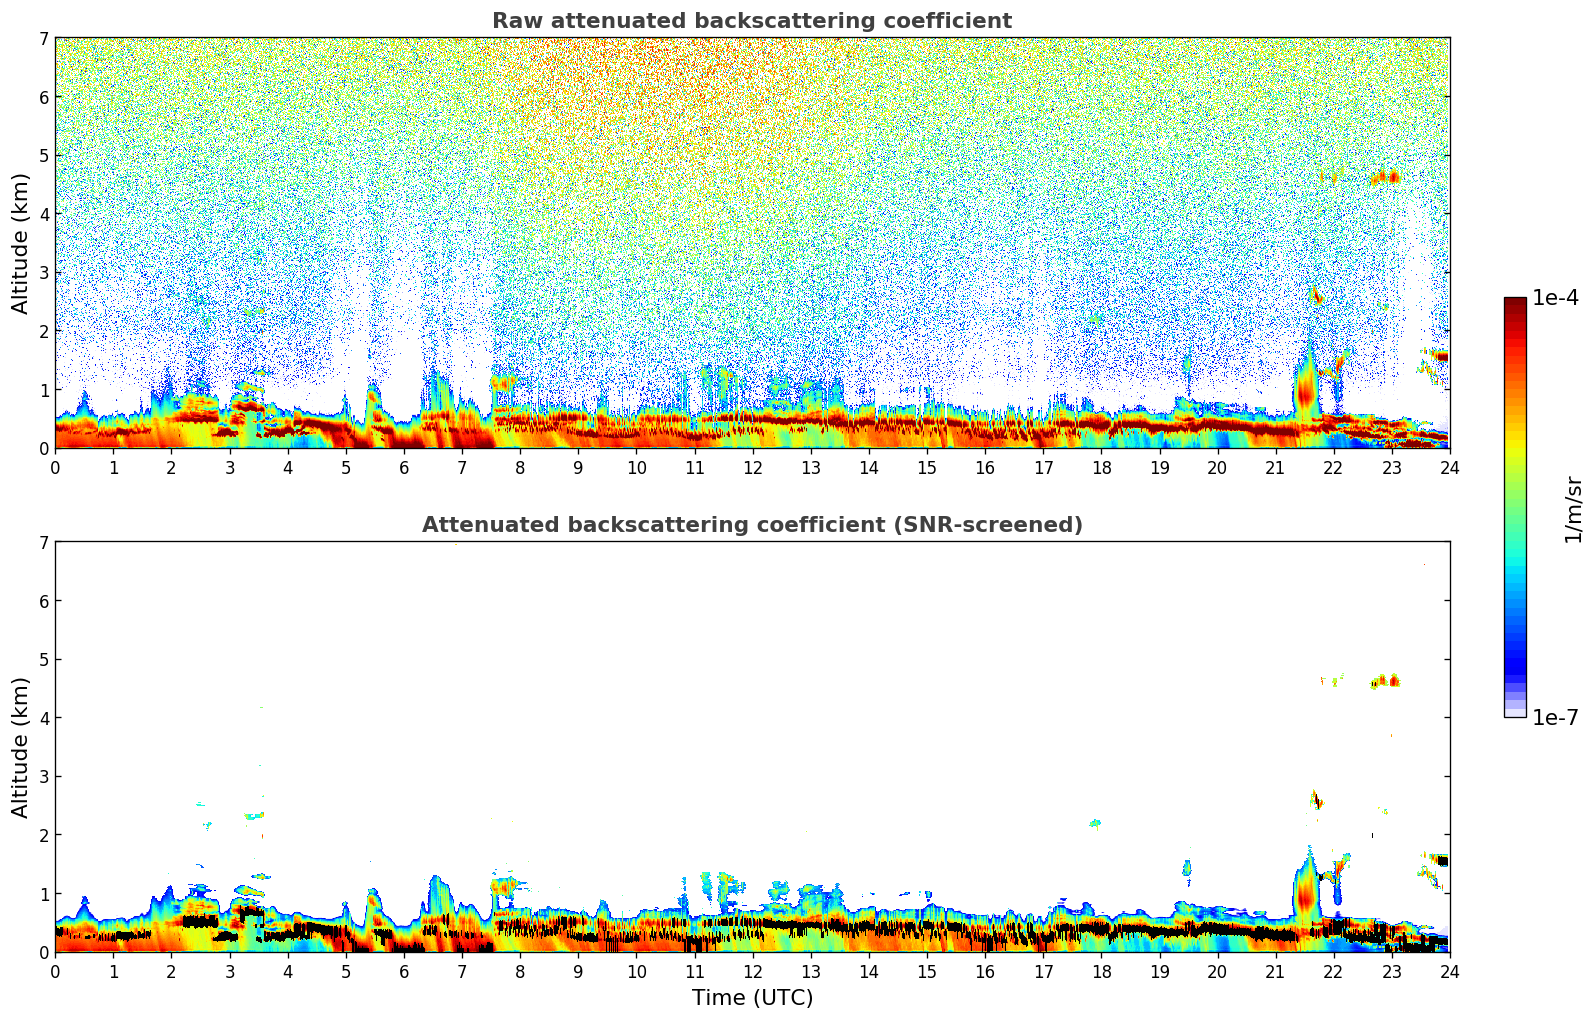Image resolution: width=1595 pixels, height=1020 pixels.
Task: Click the colorbar's '1e-4' maximum label
Action: (x=1555, y=298)
